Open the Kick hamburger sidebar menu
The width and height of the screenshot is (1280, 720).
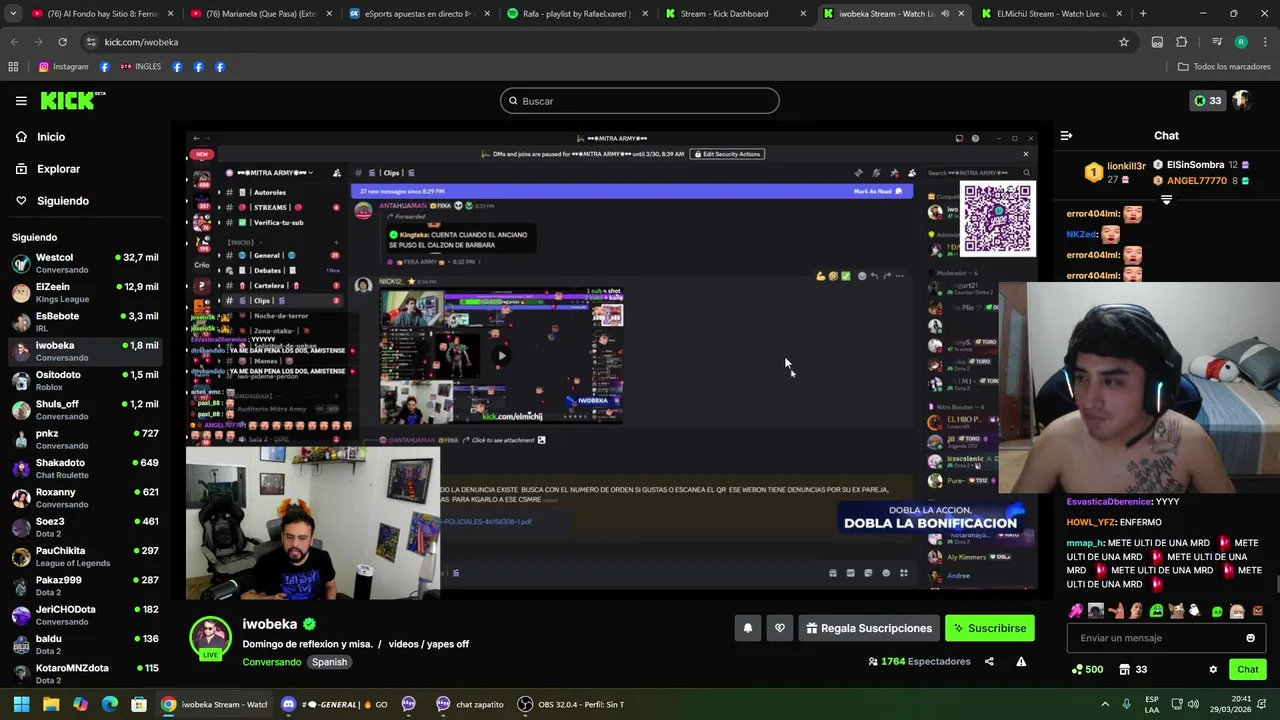(21, 100)
